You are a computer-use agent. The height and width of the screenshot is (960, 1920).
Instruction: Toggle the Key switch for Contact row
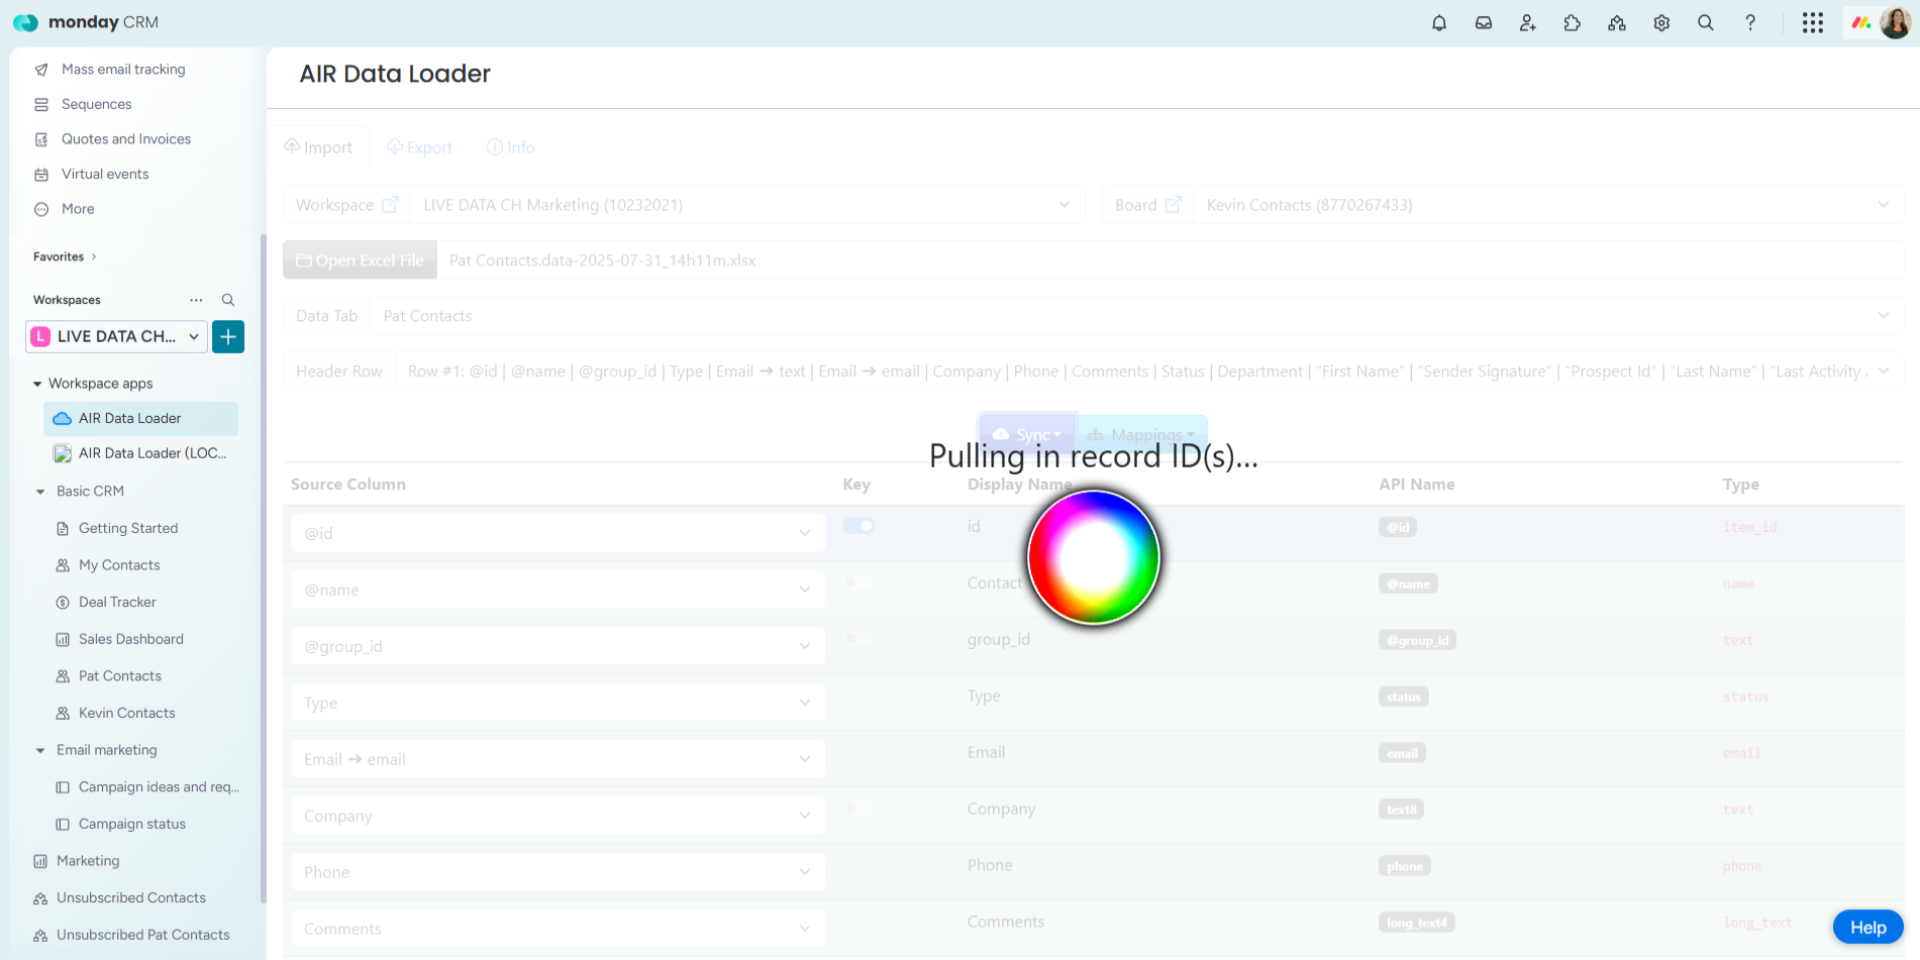858,583
